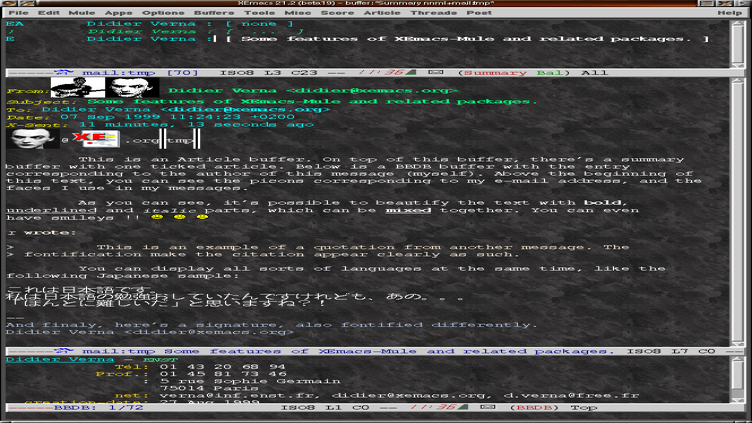Open the Post menu
Screen dimensions: 752x423
479,13
